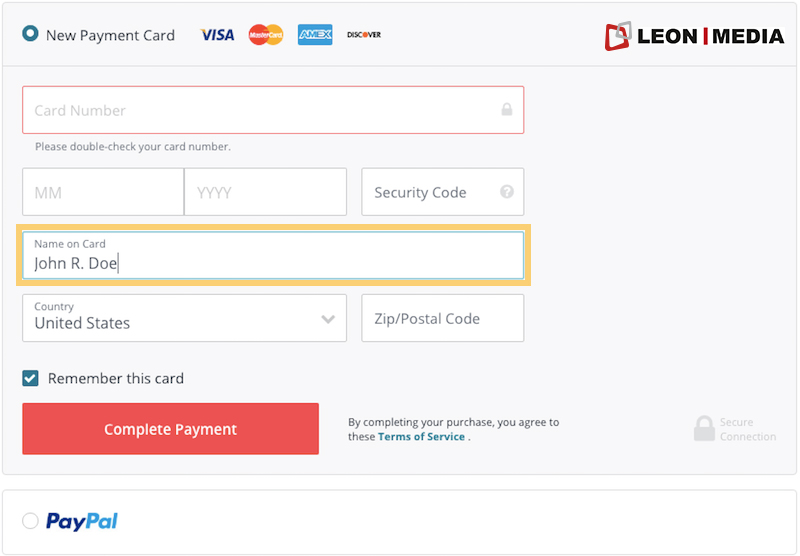Image resolution: width=800 pixels, height=556 pixels.
Task: Click the Complete Payment button
Action: (170, 429)
